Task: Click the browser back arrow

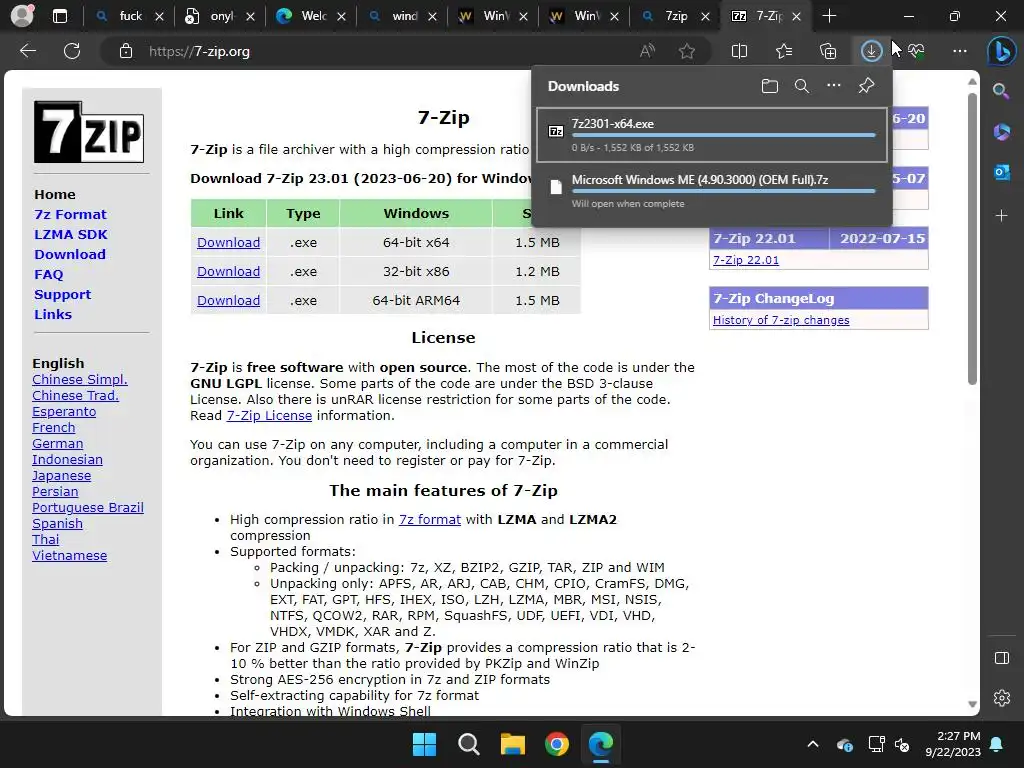Action: (x=27, y=51)
